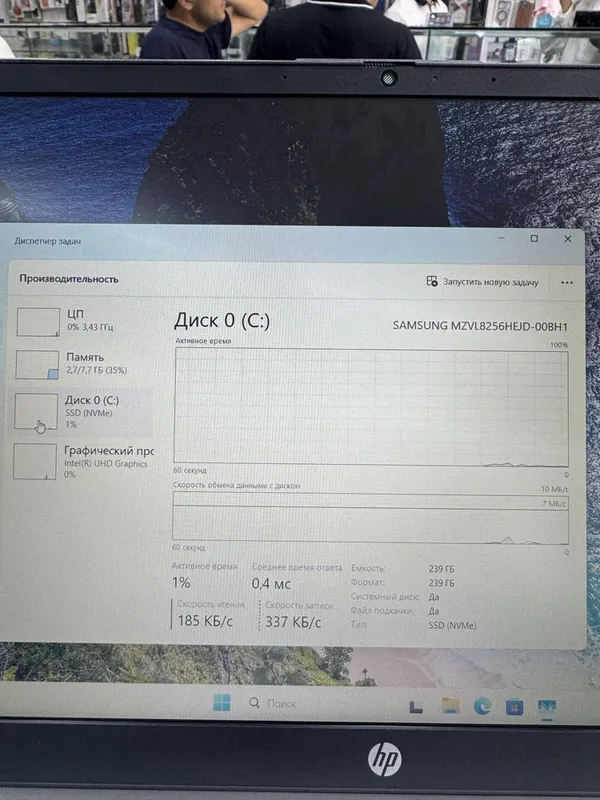Click the Память mini graph thumbnail
The width and height of the screenshot is (600, 800).
click(x=37, y=364)
